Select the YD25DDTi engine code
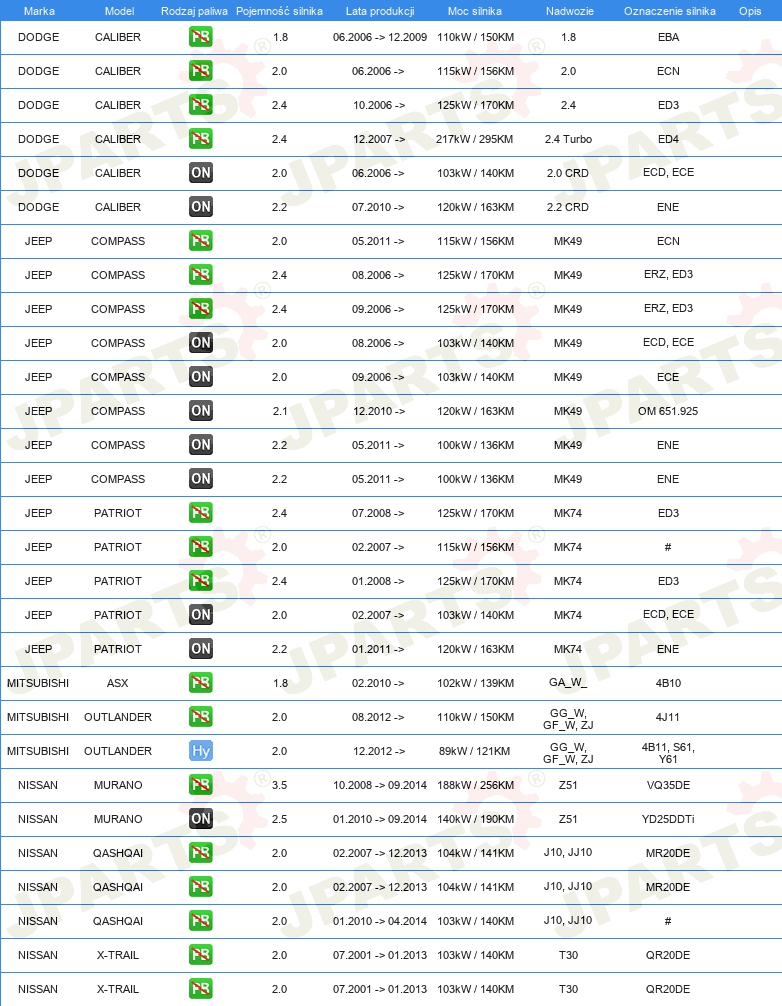This screenshot has height=1006, width=782. click(668, 819)
